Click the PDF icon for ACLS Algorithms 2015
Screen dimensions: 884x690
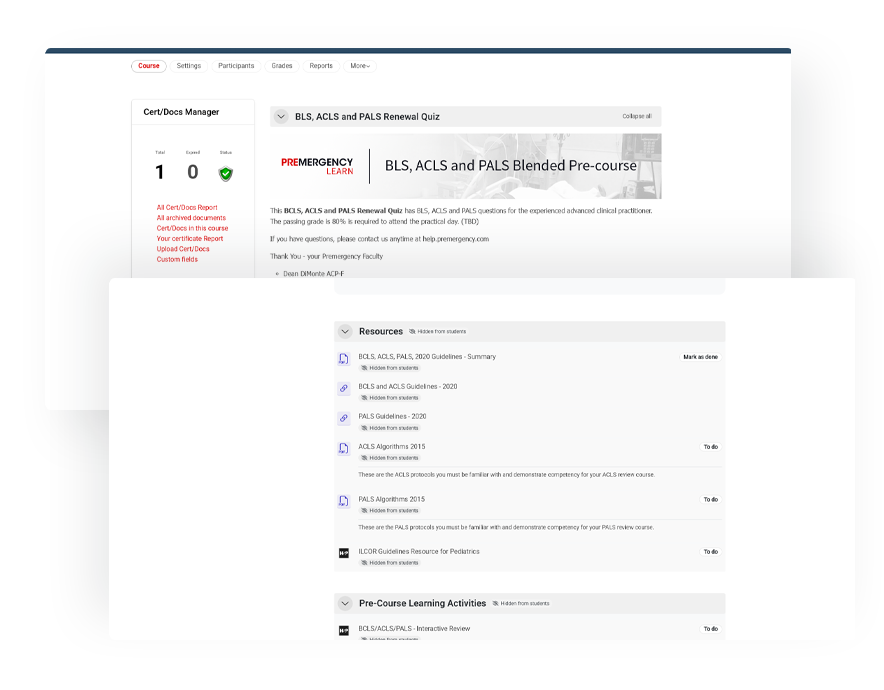coord(343,449)
